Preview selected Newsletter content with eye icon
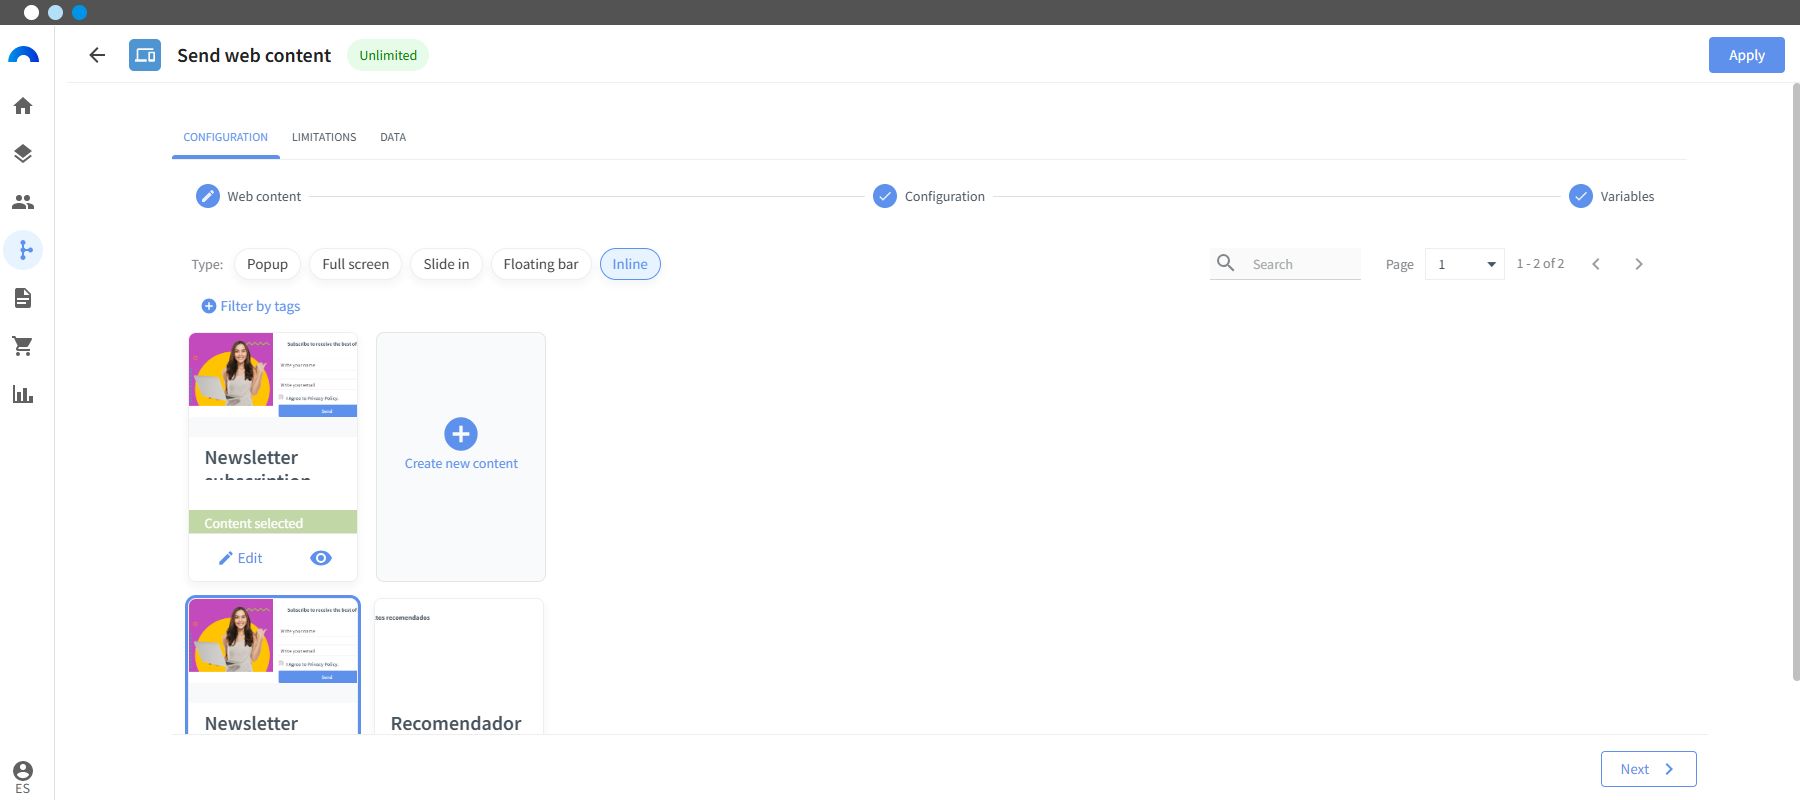This screenshot has width=1800, height=800. pyautogui.click(x=321, y=558)
